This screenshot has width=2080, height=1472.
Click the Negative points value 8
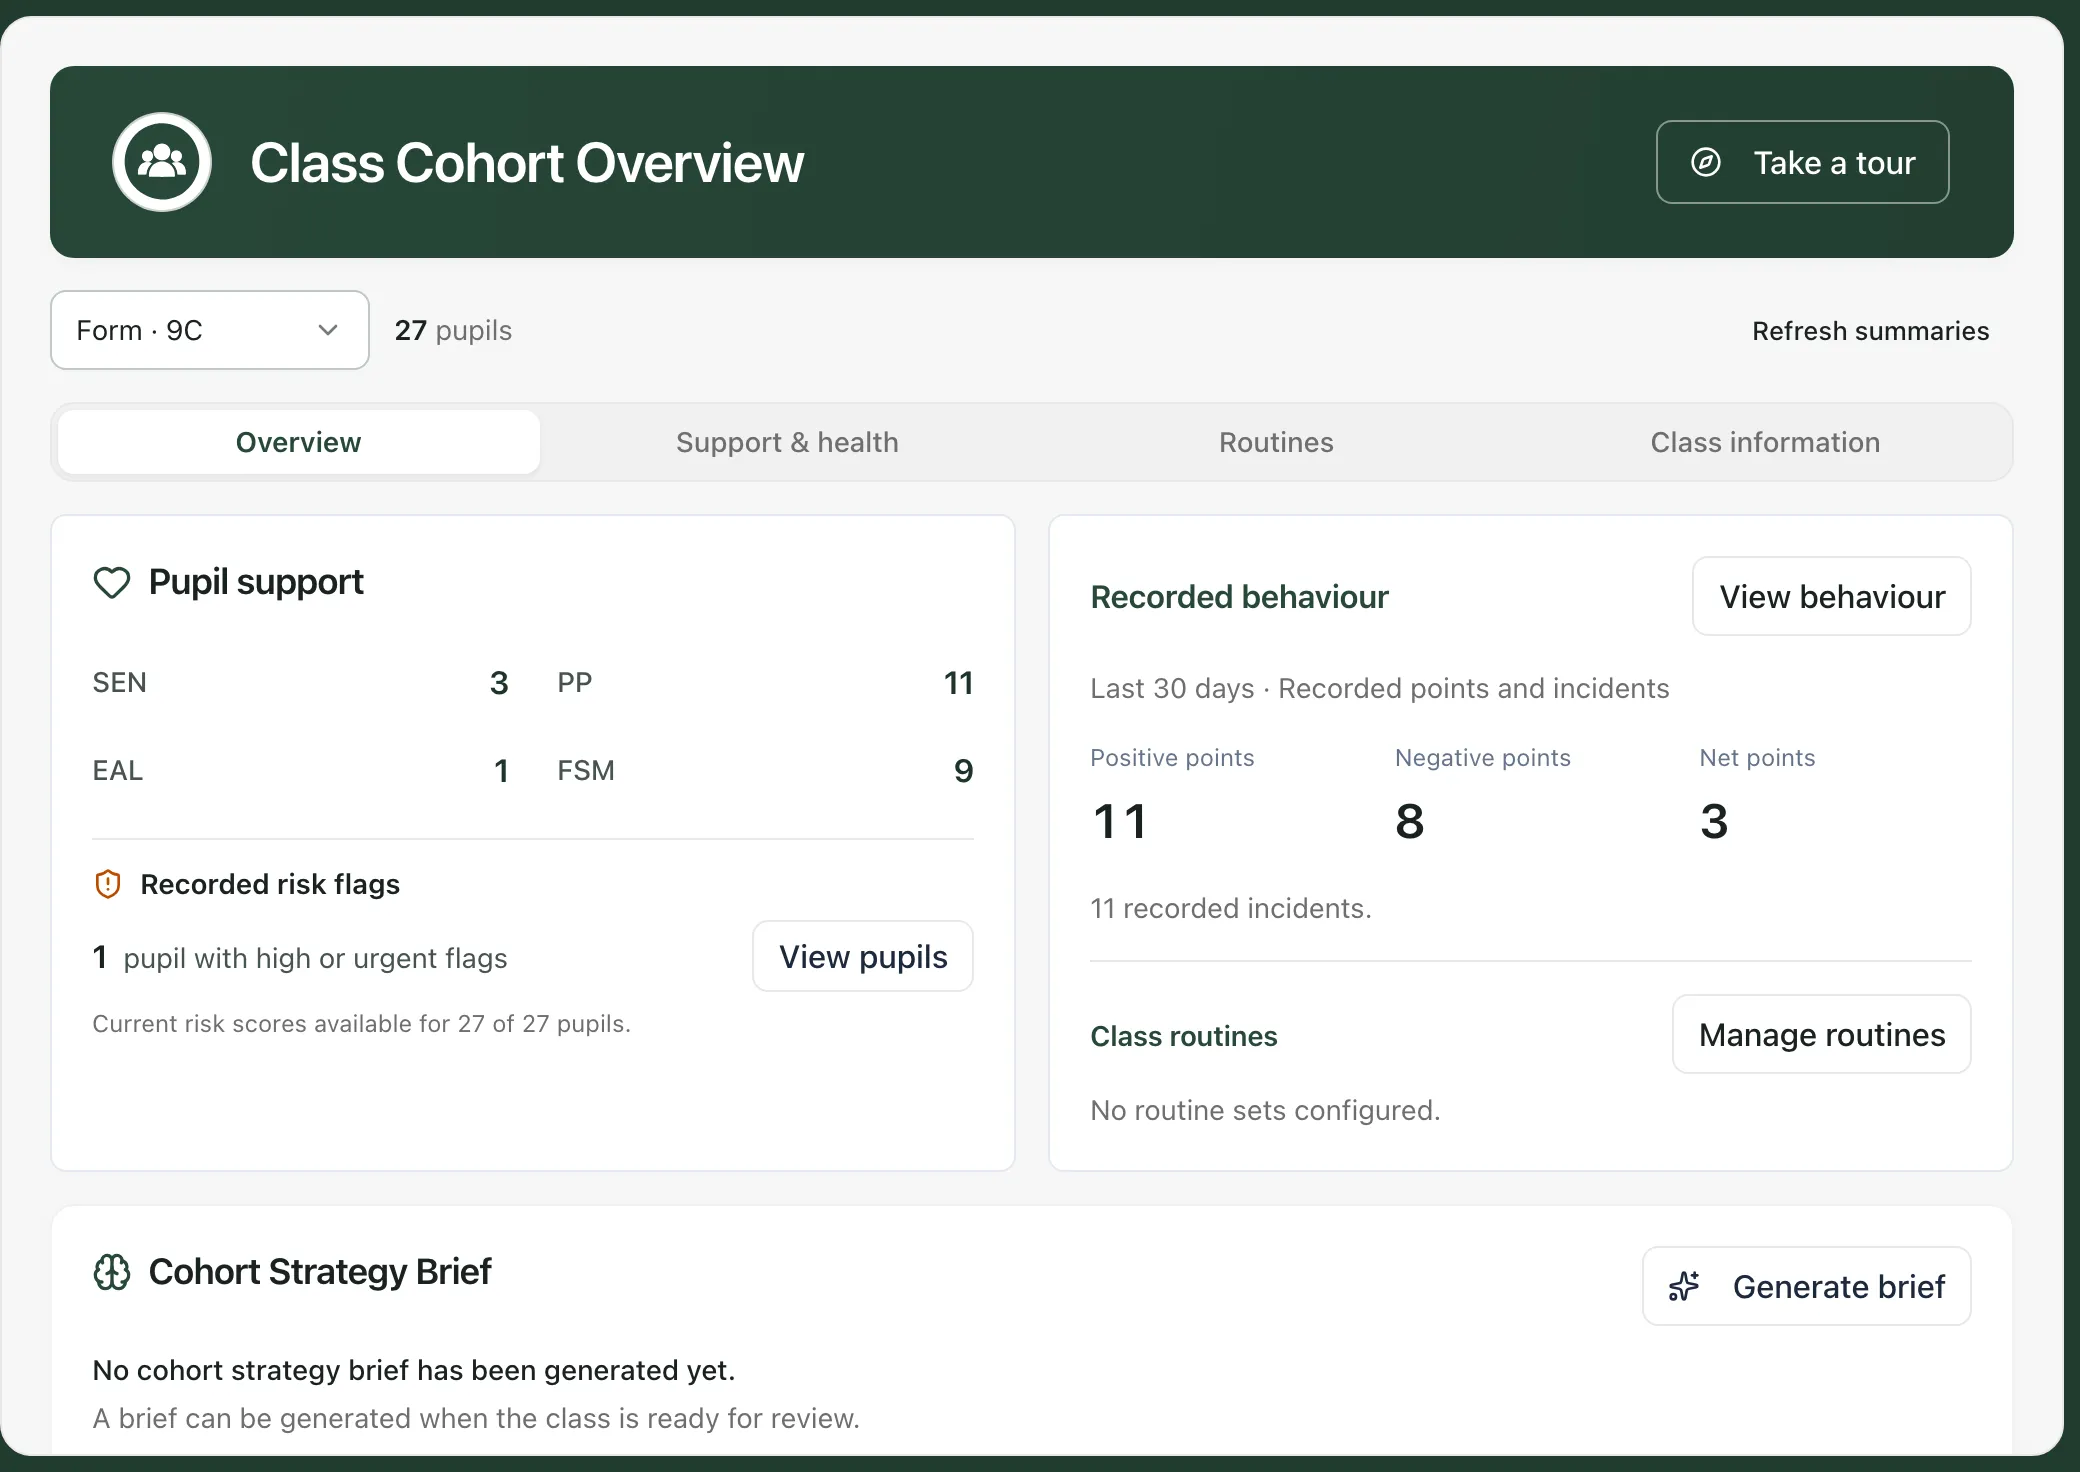click(1410, 822)
